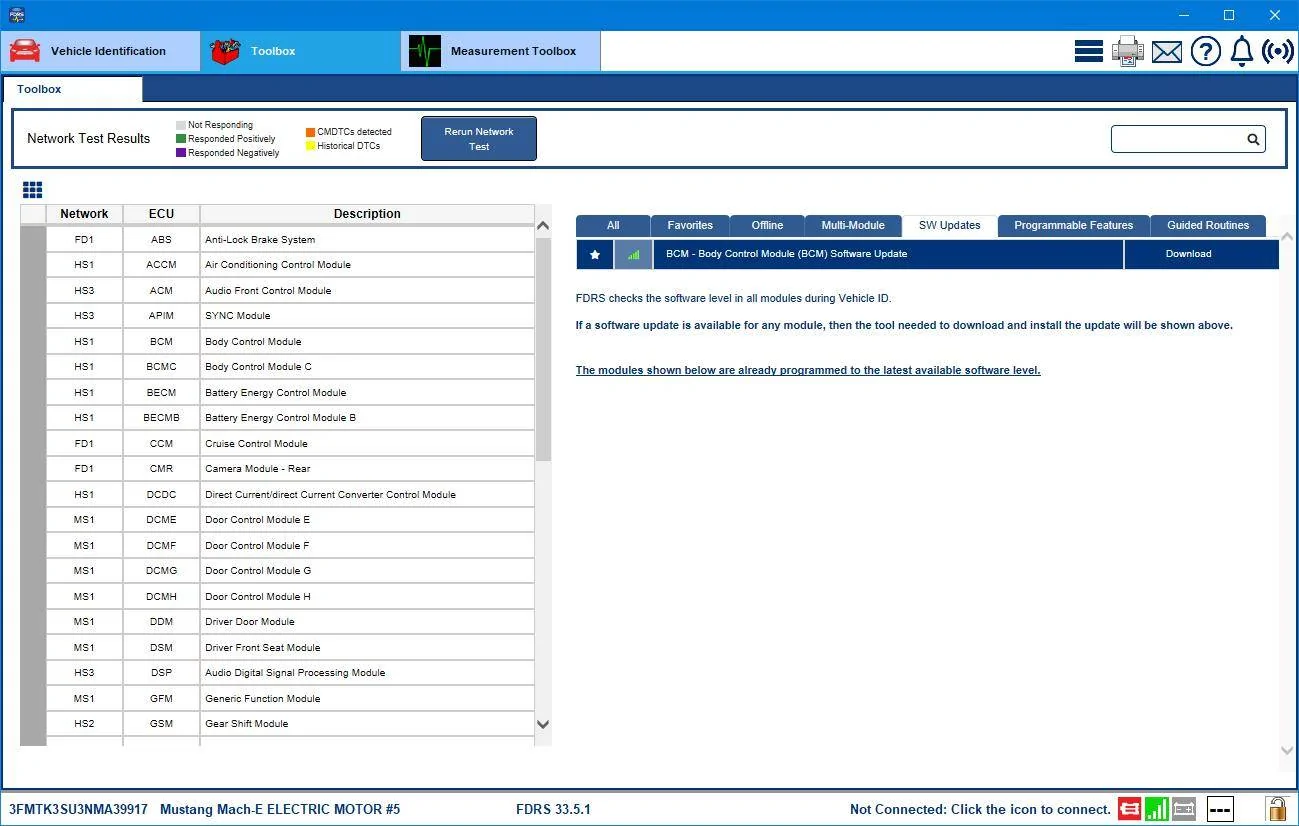Click the notifications bell icon
The height and width of the screenshot is (826, 1299).
click(x=1241, y=51)
